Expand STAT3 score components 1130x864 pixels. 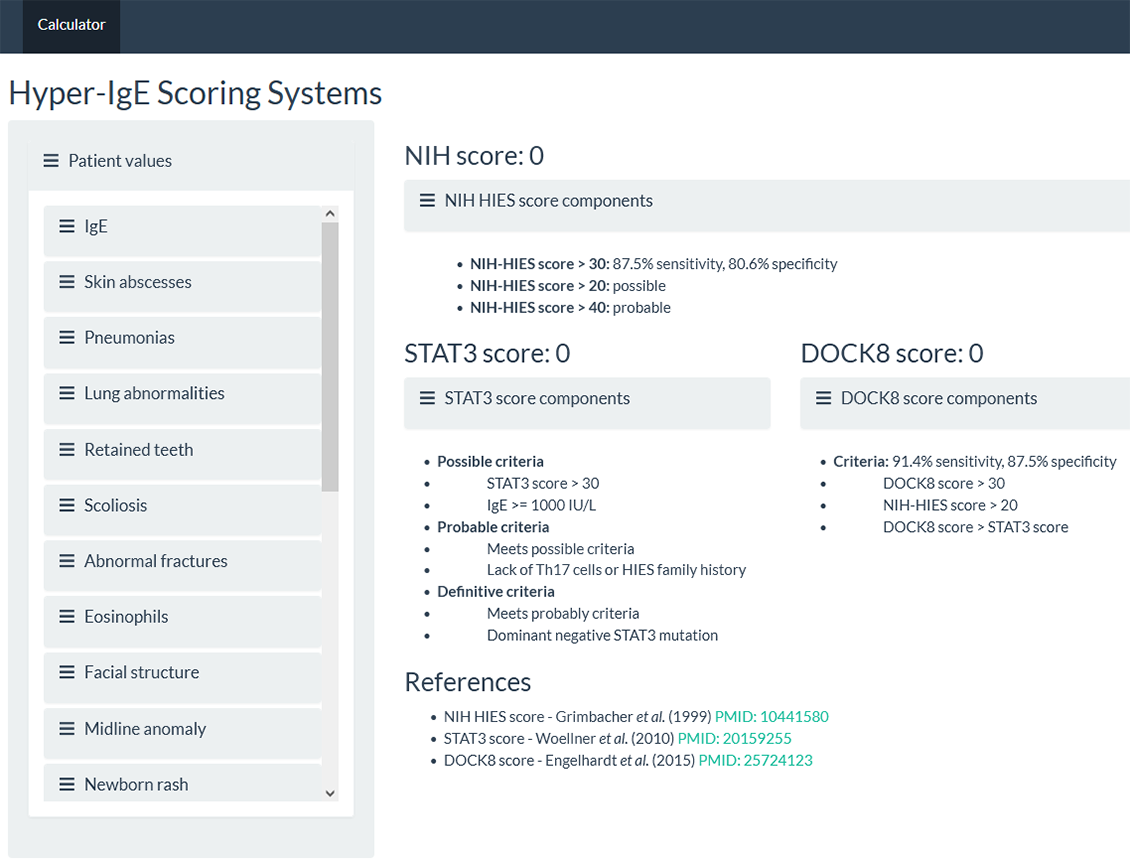tap(537, 399)
